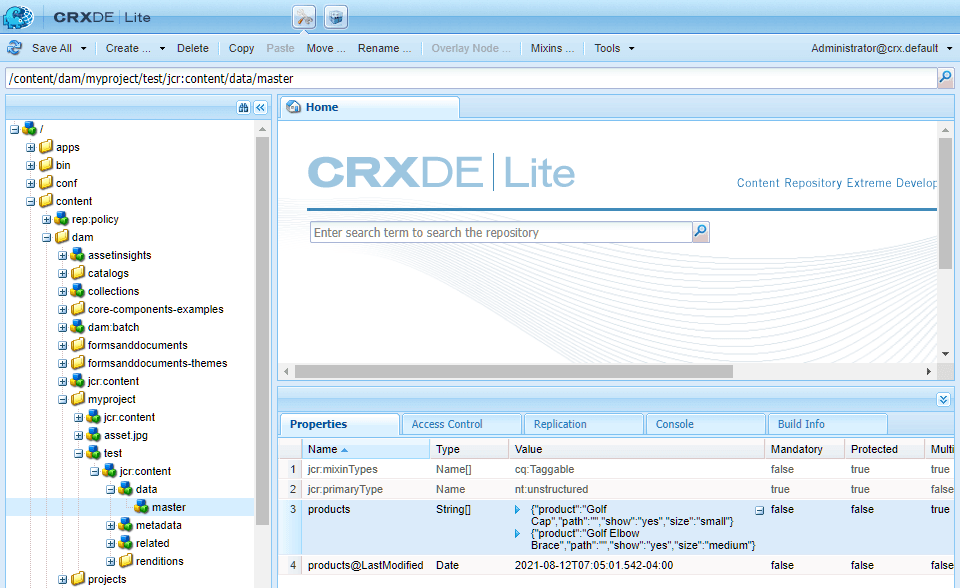Click the renditions folder icon

point(126,560)
